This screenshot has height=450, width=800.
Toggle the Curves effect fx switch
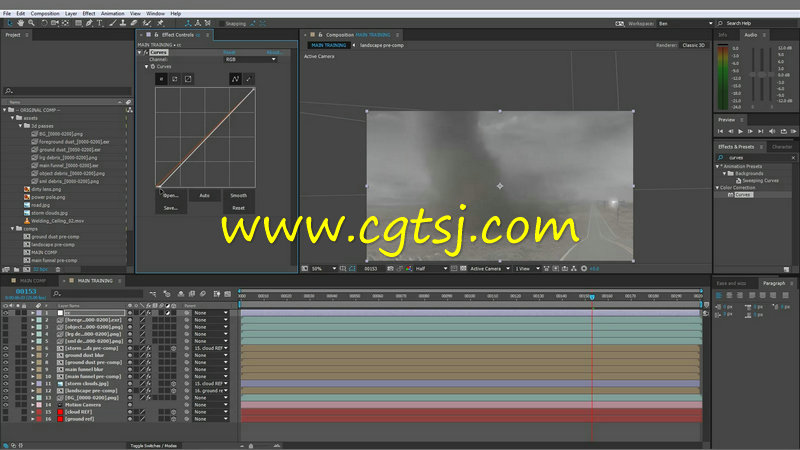[x=146, y=52]
